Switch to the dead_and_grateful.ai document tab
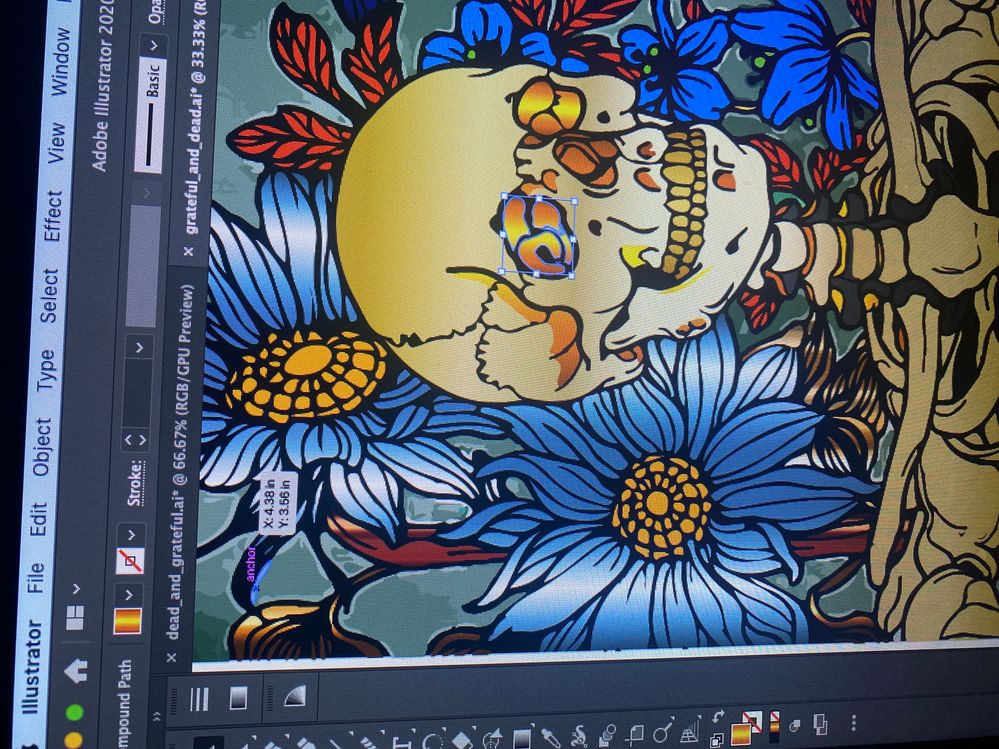This screenshot has height=749, width=999. pyautogui.click(x=178, y=461)
